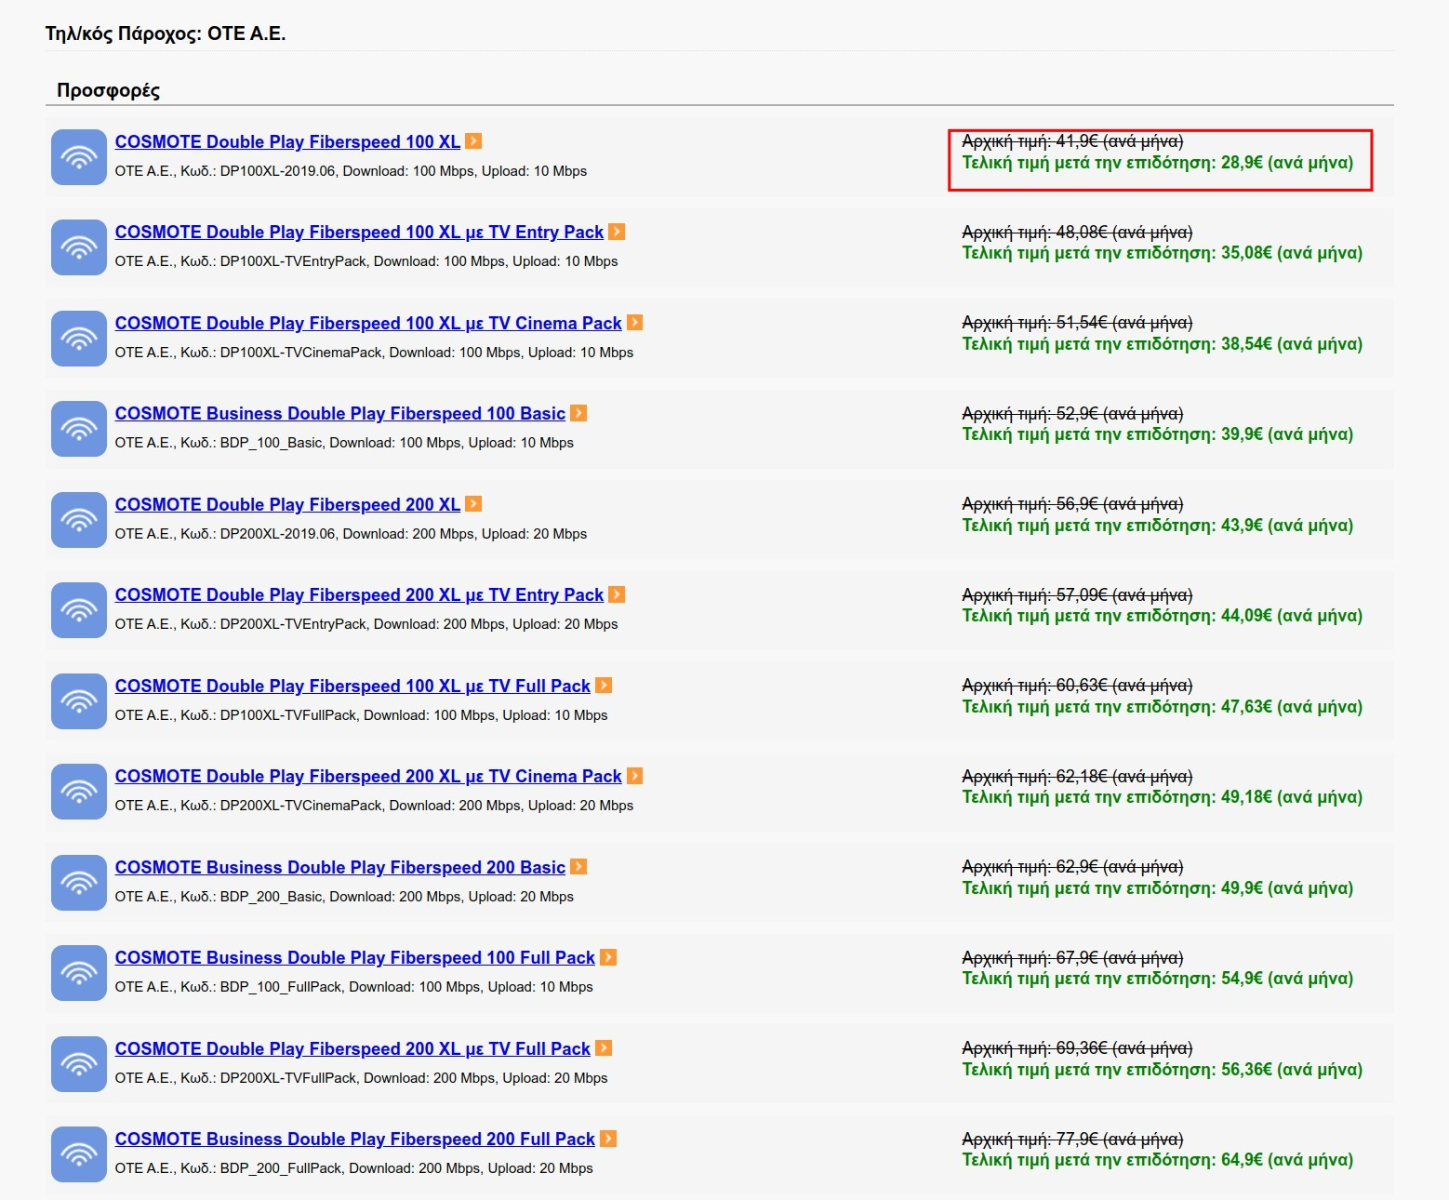Viewport: 1449px width, 1200px height.
Task: Open COSMOTE Double Play Fiberspeed 200 XL link
Action: pos(288,505)
